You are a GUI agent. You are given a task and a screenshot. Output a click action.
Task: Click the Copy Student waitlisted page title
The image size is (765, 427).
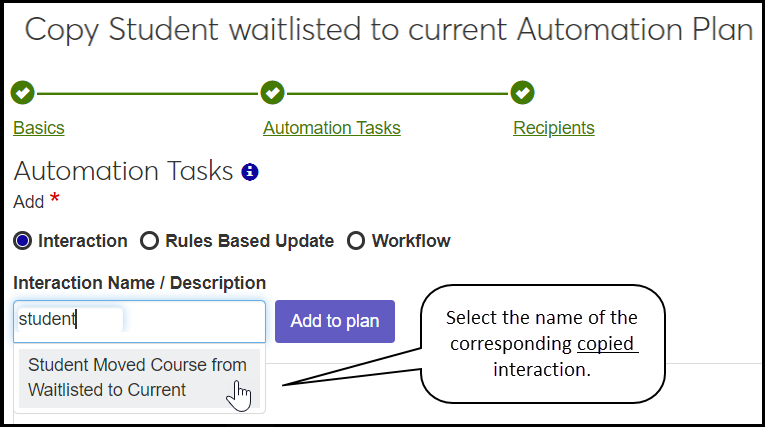tap(388, 30)
